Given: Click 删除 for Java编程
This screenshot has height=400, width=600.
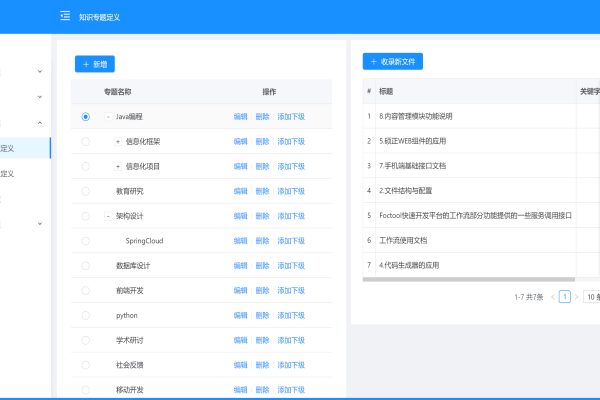Looking at the screenshot, I should 262,117.
